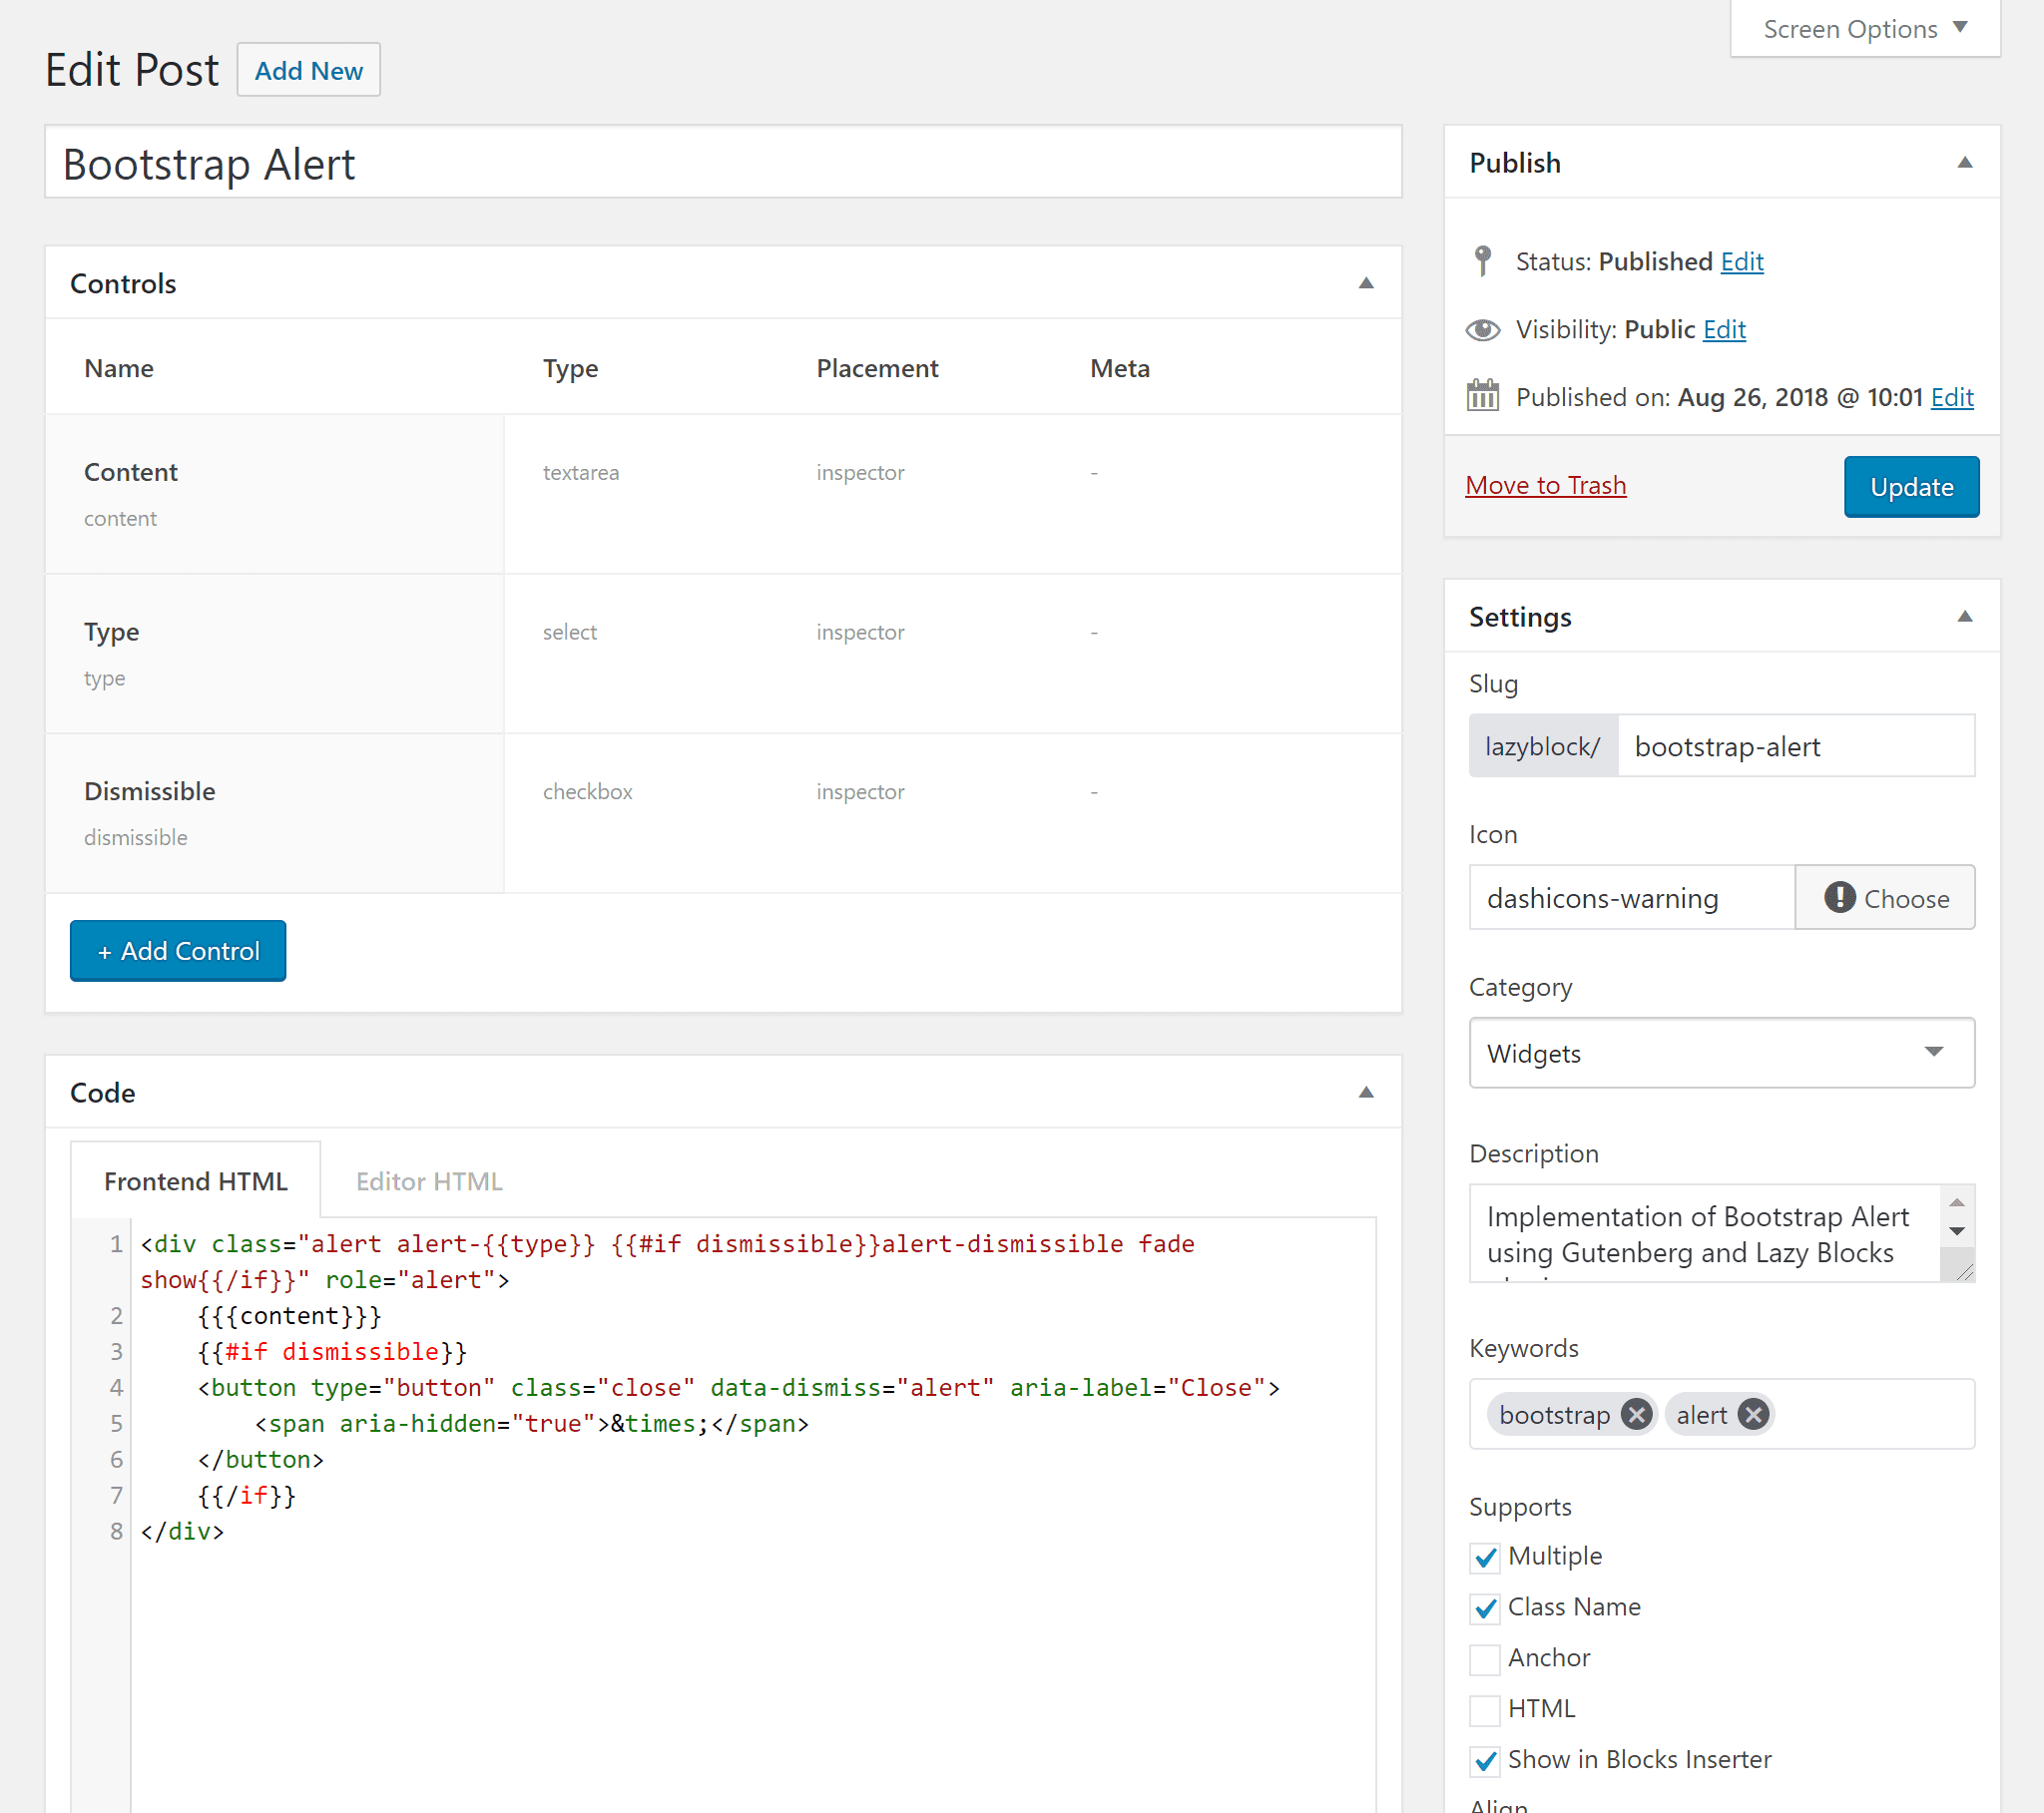Click the Update button
The image size is (2044, 1813).
pyautogui.click(x=1911, y=487)
